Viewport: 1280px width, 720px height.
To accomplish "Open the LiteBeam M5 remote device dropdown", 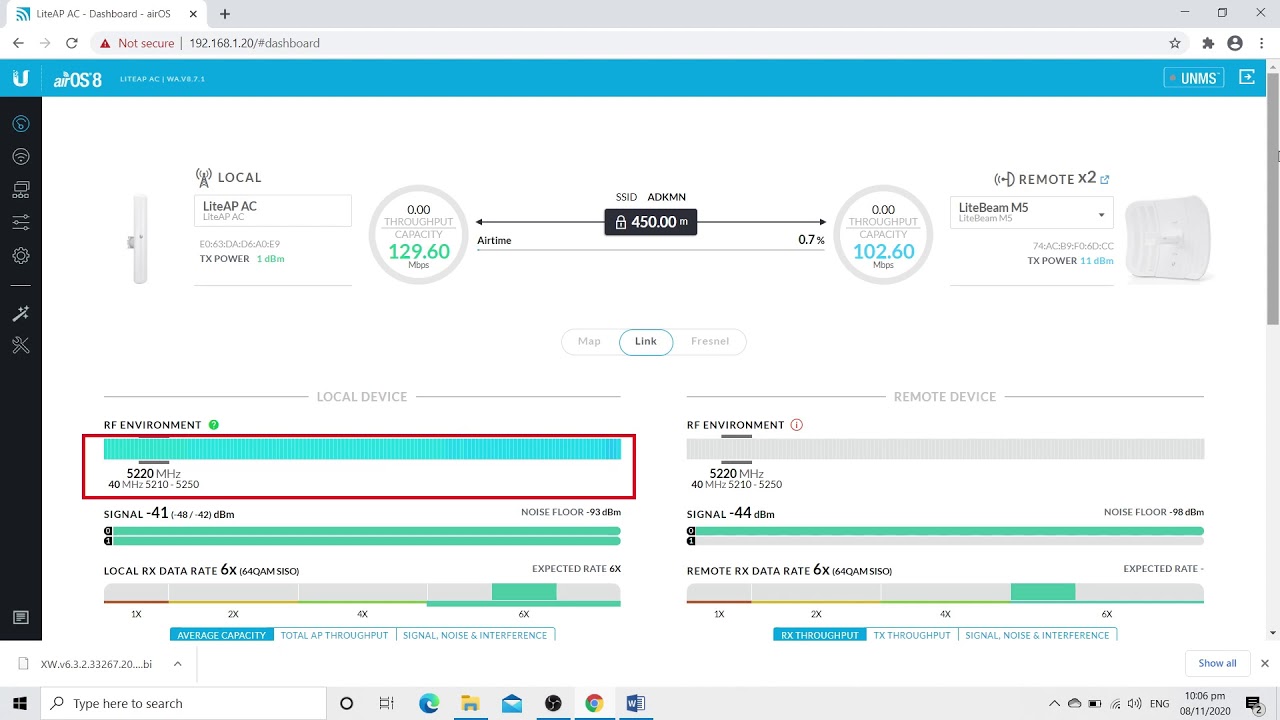I will 1031,212.
